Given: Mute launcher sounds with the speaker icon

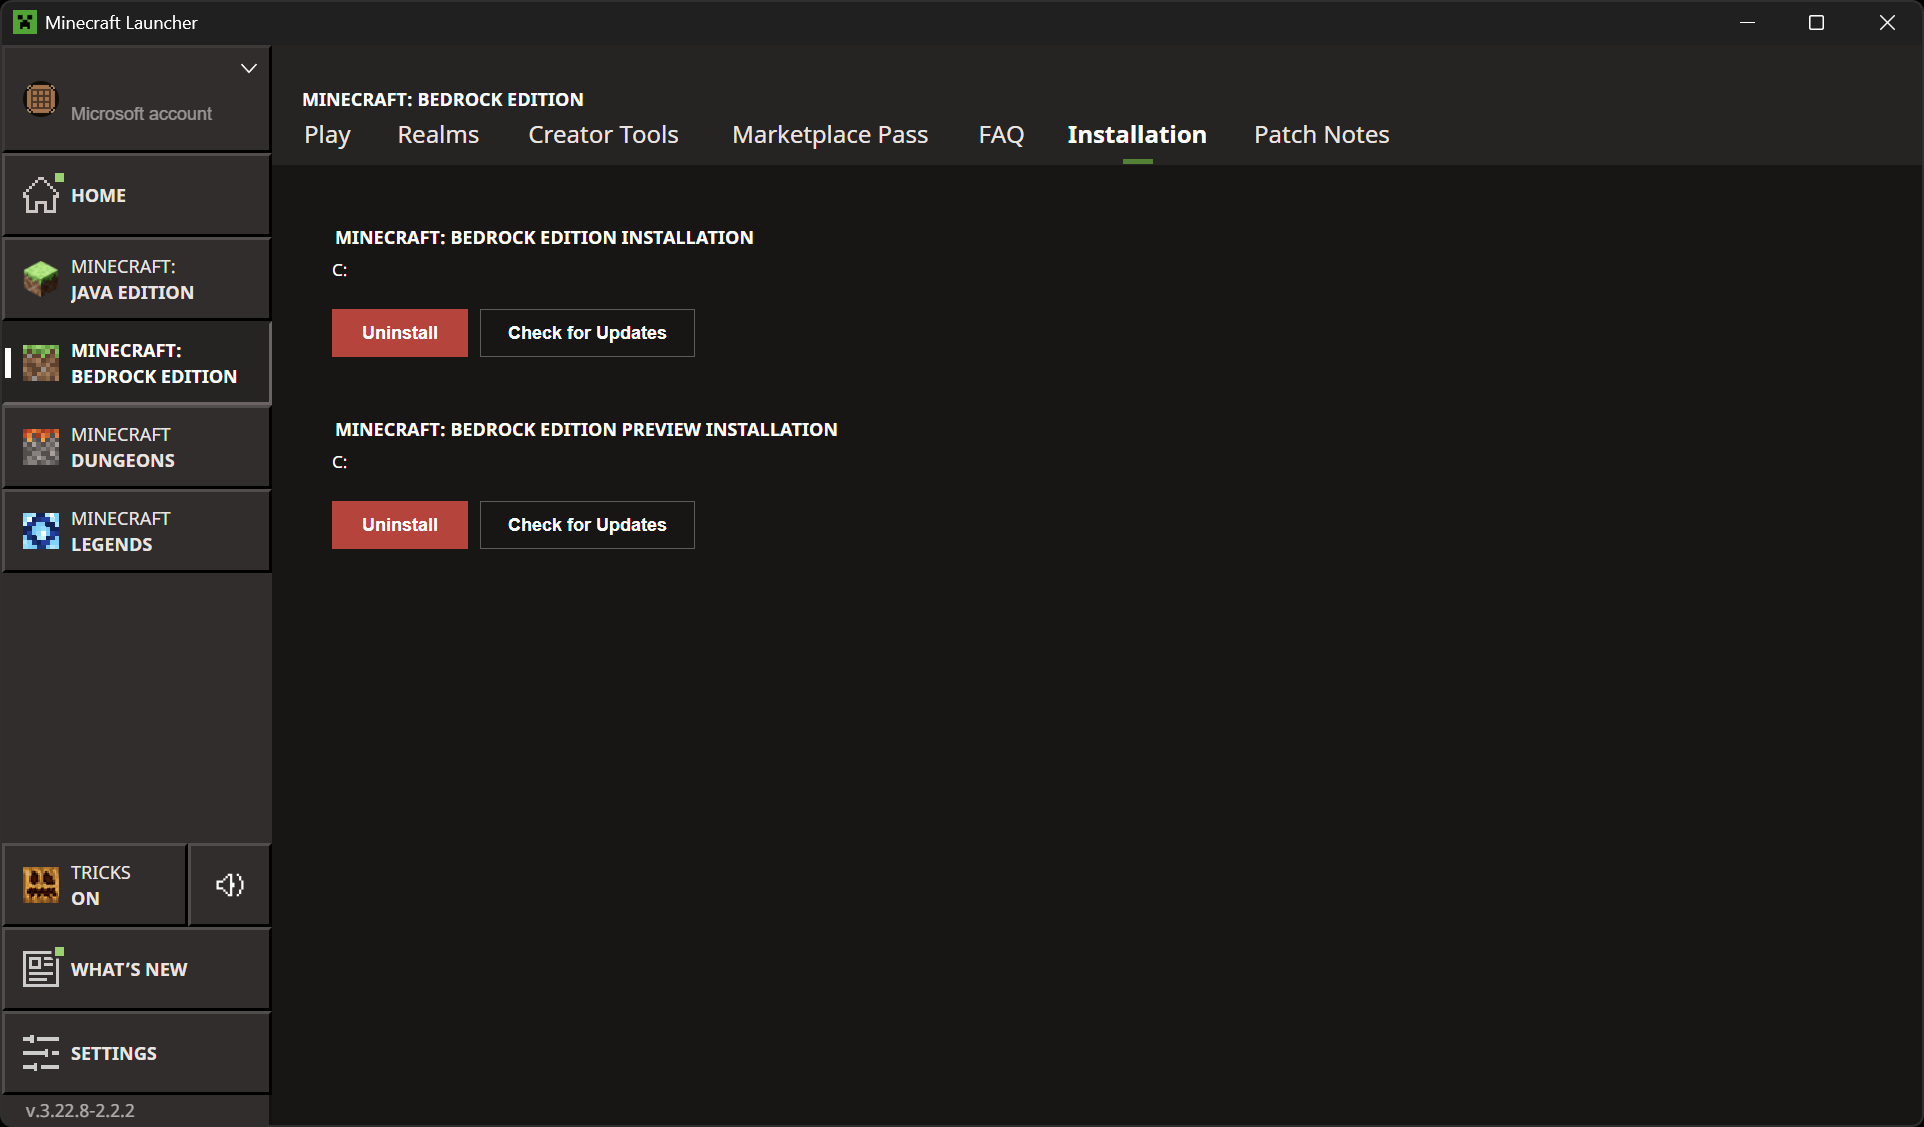Looking at the screenshot, I should pyautogui.click(x=228, y=884).
